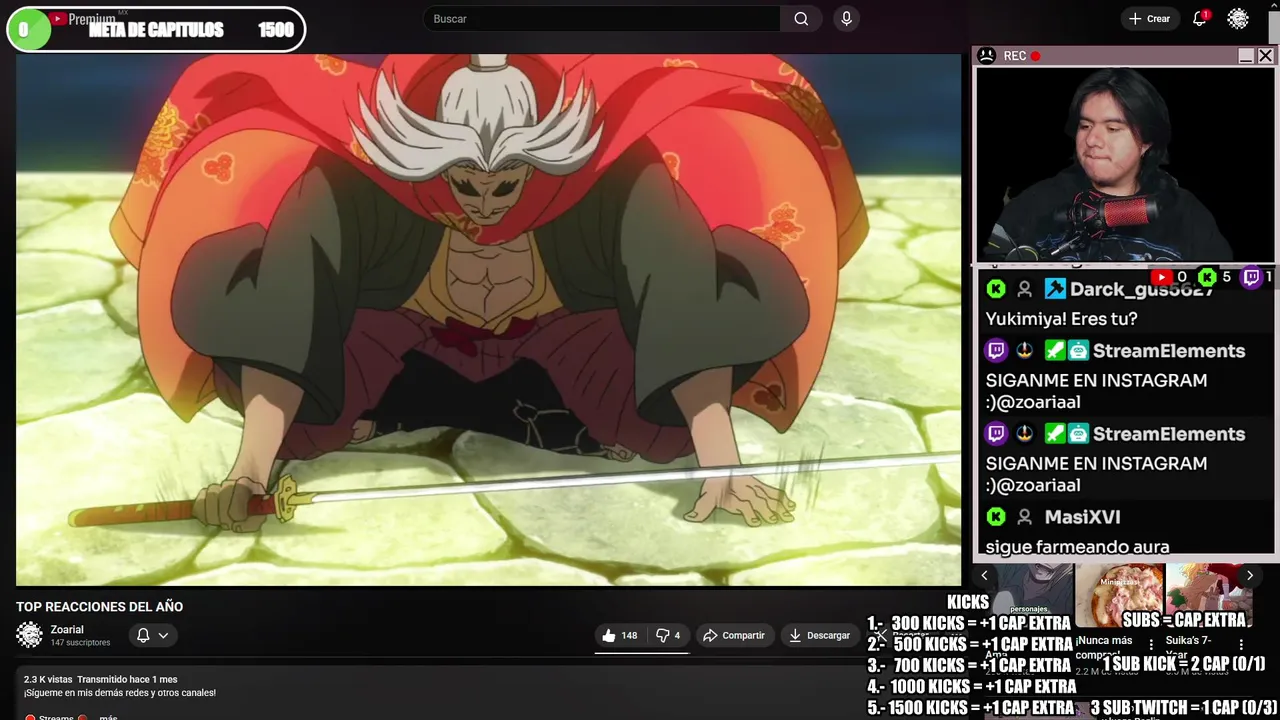Click the video player frame

click(x=488, y=320)
